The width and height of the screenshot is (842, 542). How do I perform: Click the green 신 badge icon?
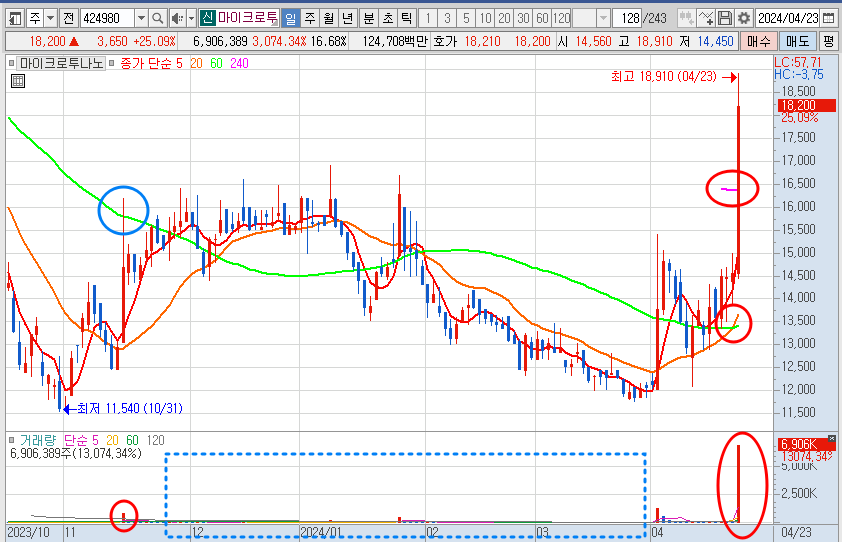[207, 18]
